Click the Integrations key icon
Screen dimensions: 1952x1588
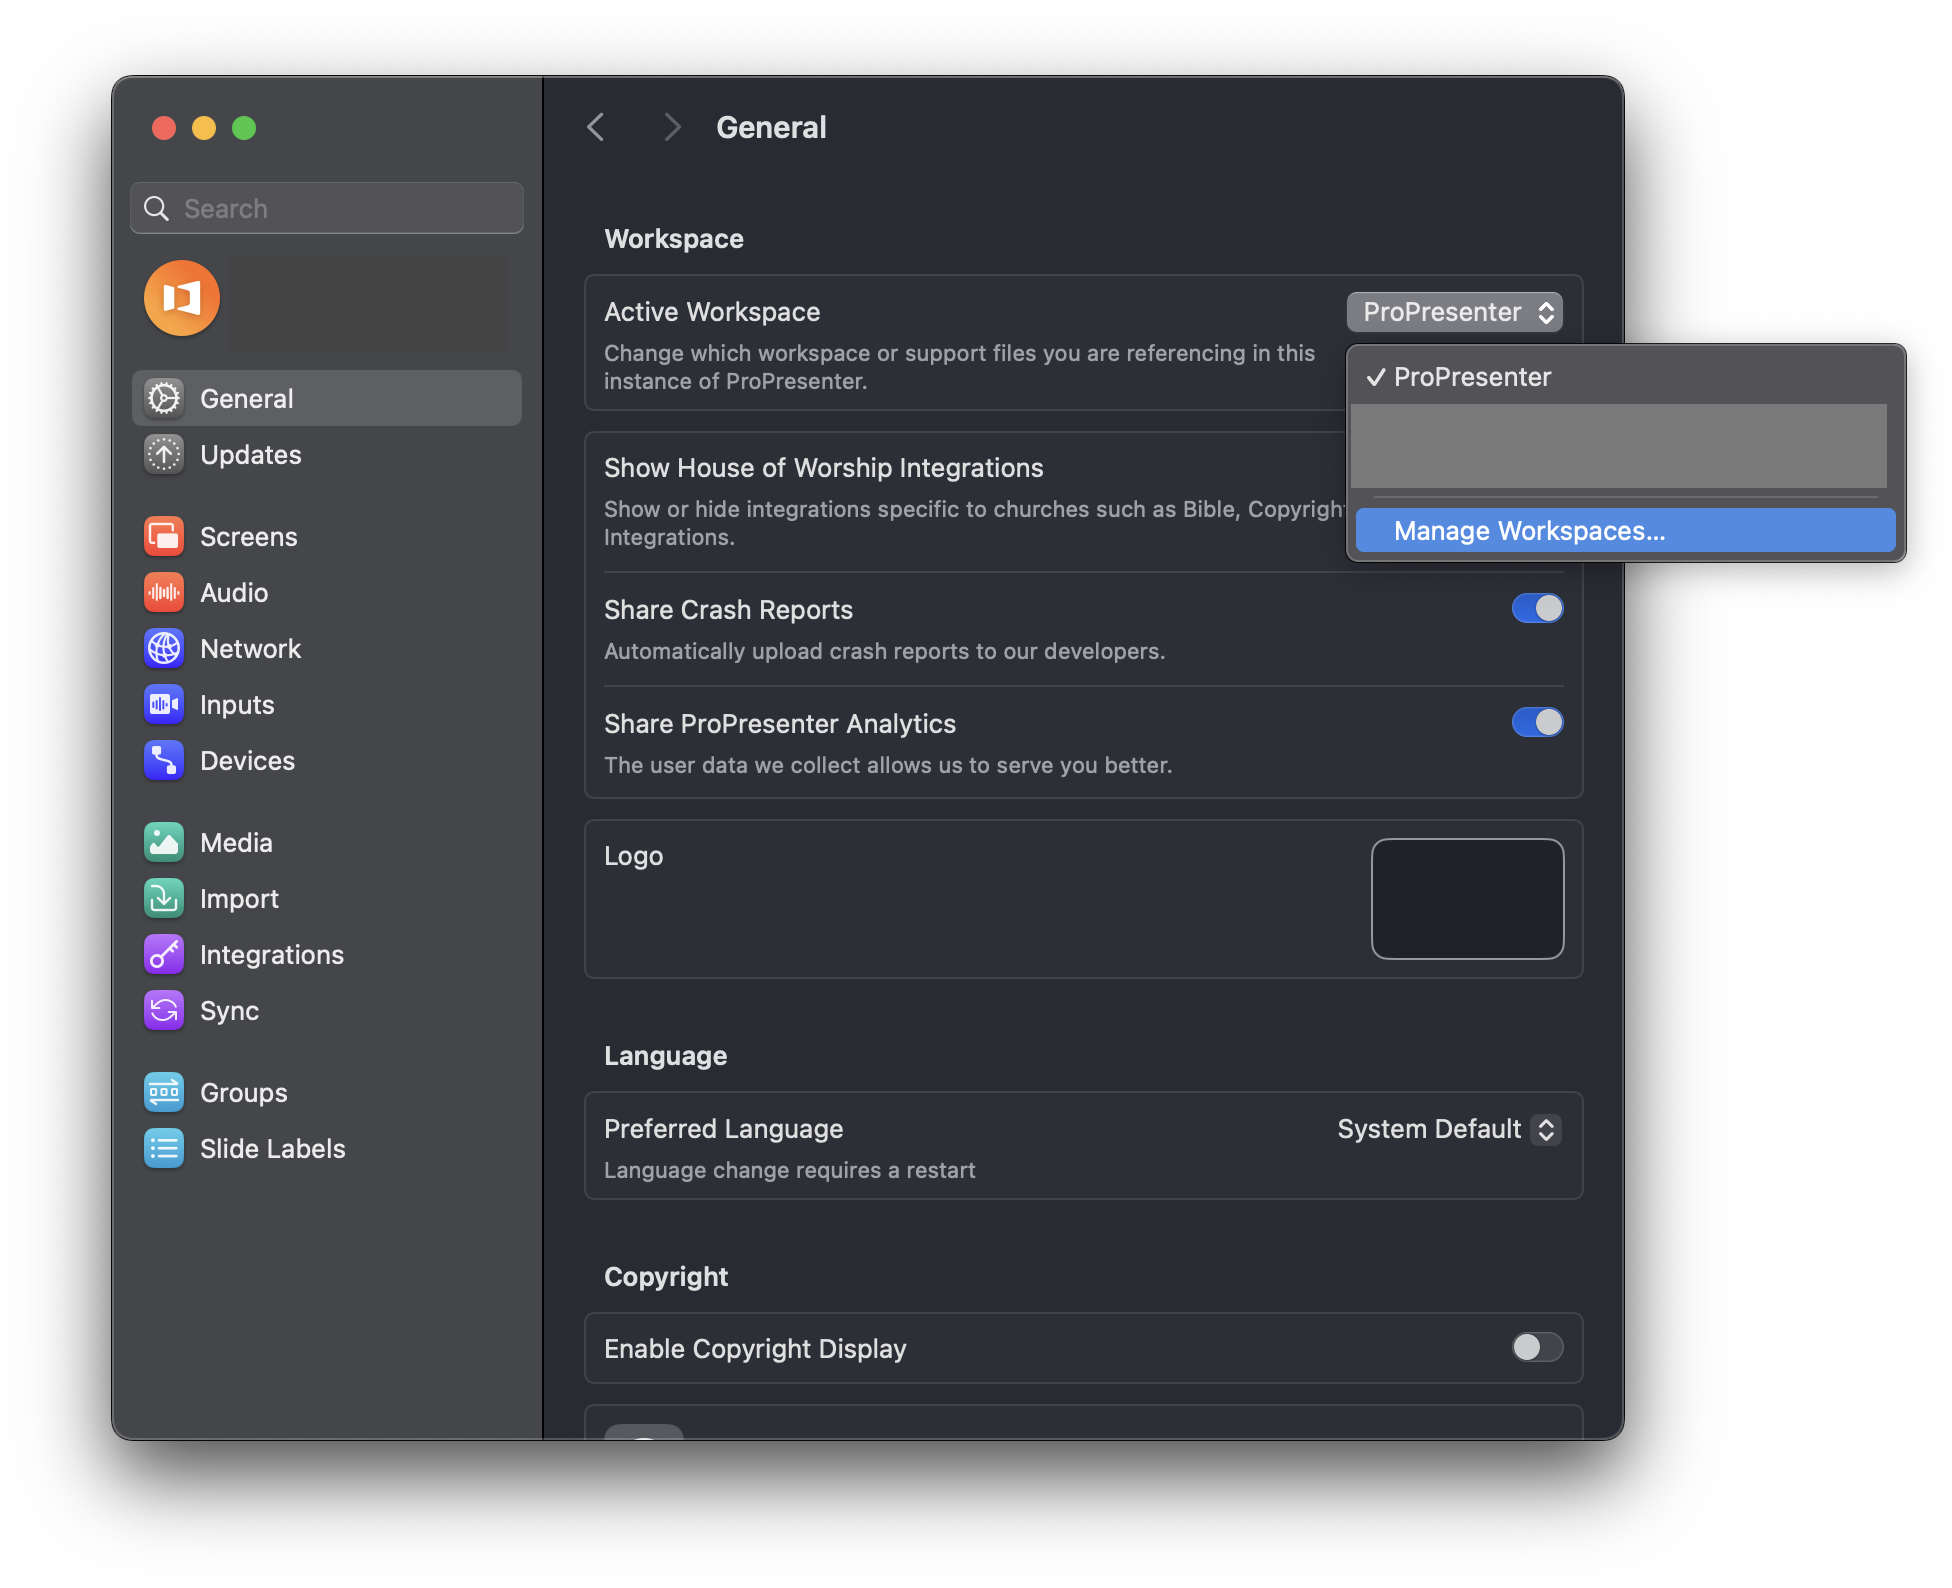point(164,955)
